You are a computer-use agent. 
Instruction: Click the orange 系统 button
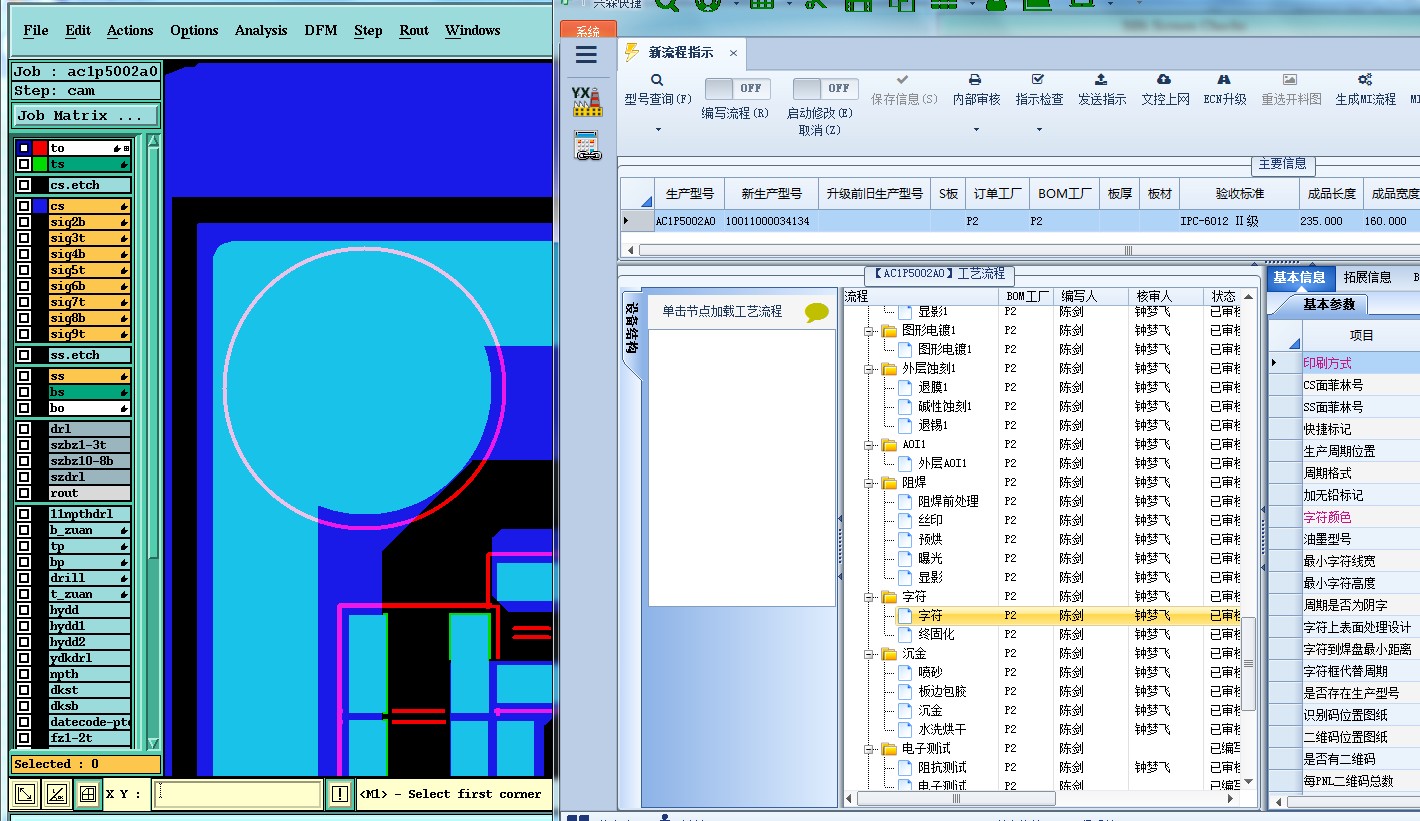click(x=588, y=31)
